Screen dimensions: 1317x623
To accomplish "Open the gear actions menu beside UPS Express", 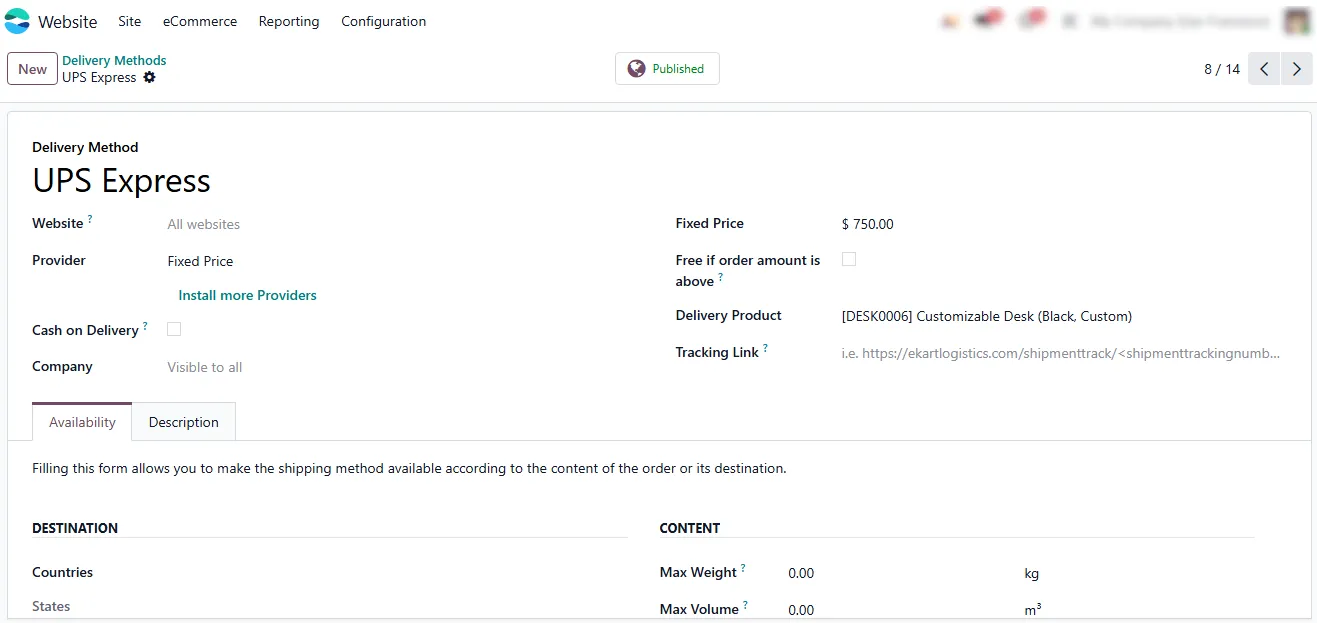I will 150,78.
